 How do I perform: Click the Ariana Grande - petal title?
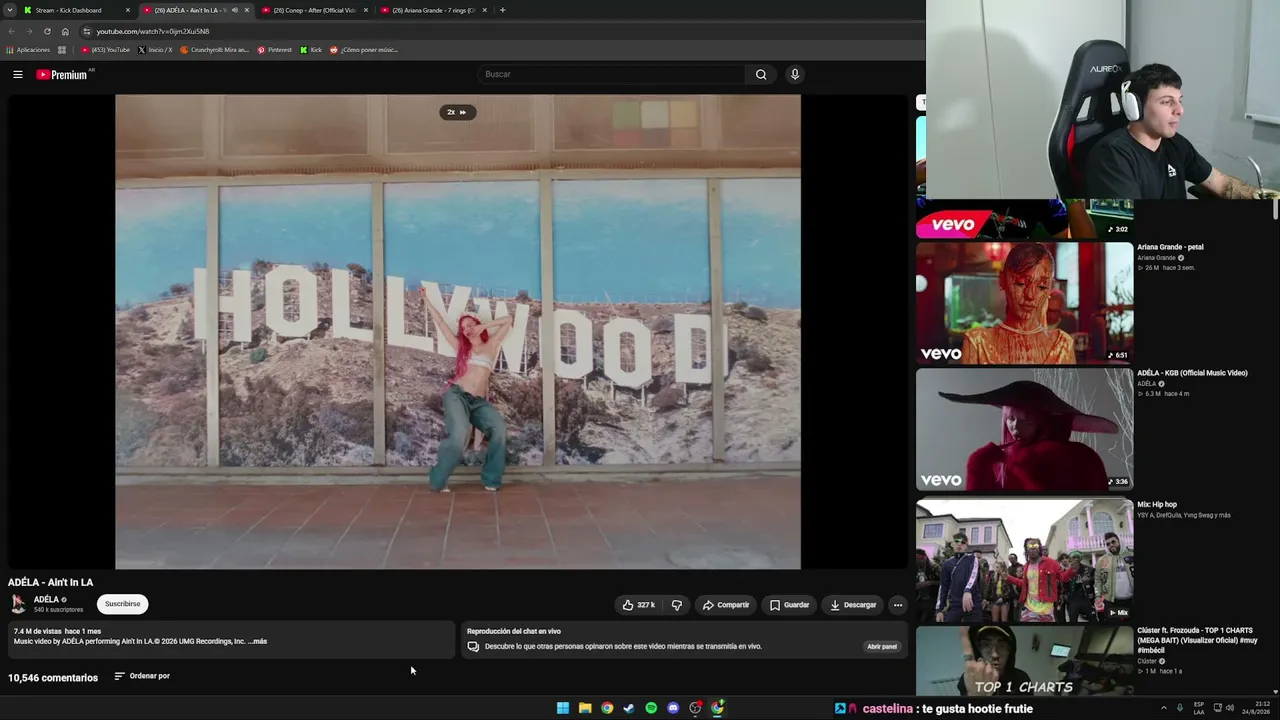1170,247
